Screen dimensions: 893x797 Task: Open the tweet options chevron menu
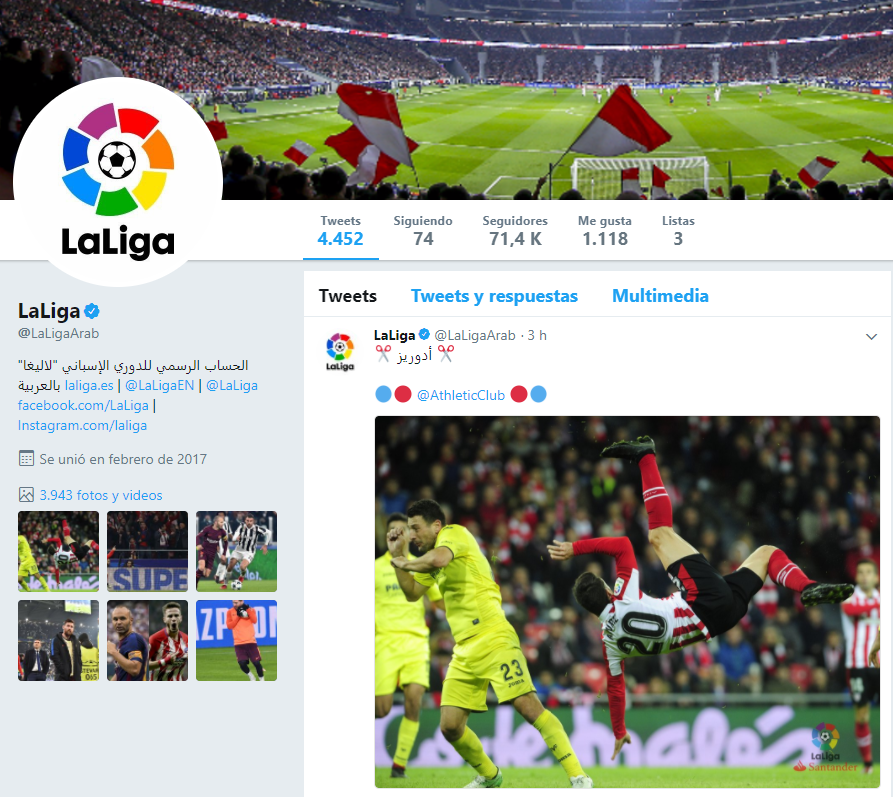coord(871,337)
